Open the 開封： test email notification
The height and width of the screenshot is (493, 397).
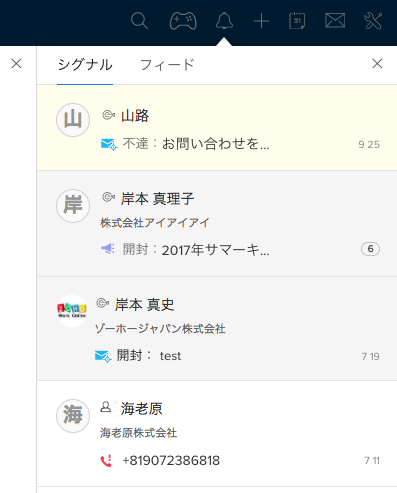click(149, 356)
